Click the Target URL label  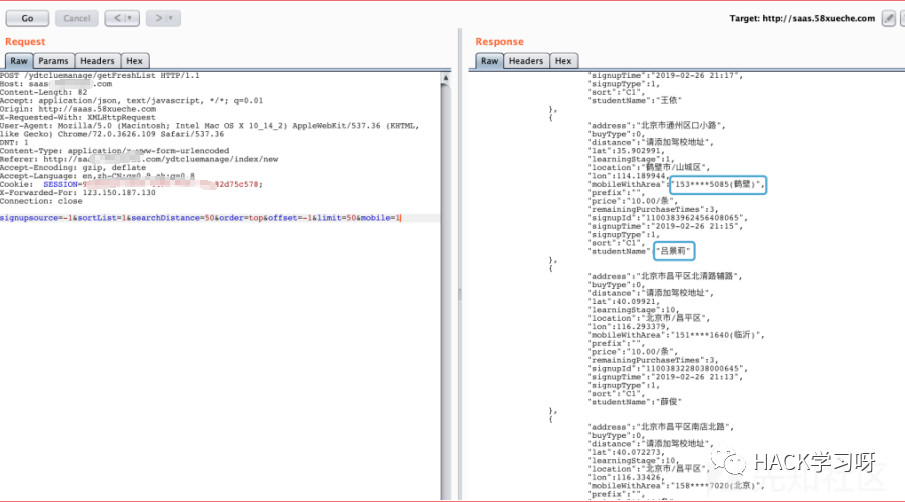point(802,18)
